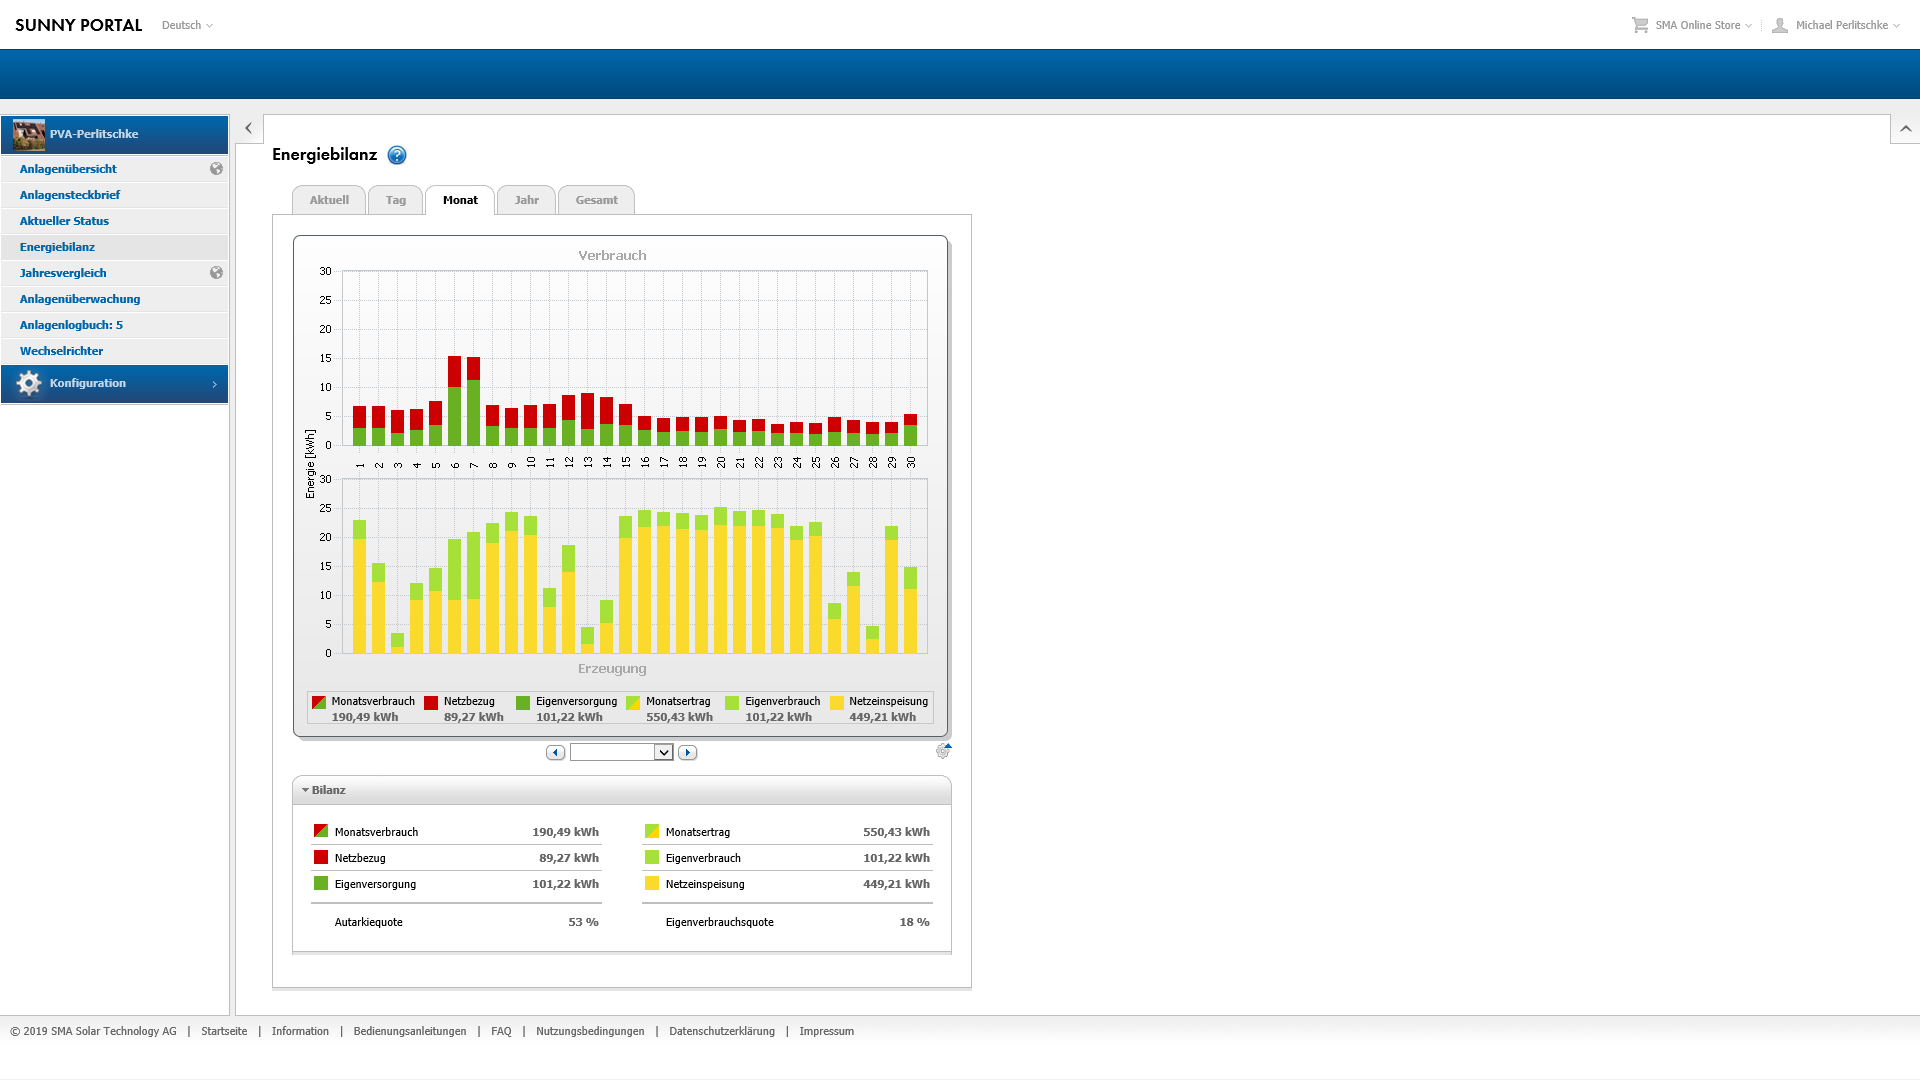Open Michael Perlitschke user menu
The image size is (1920, 1080).
tap(1840, 25)
